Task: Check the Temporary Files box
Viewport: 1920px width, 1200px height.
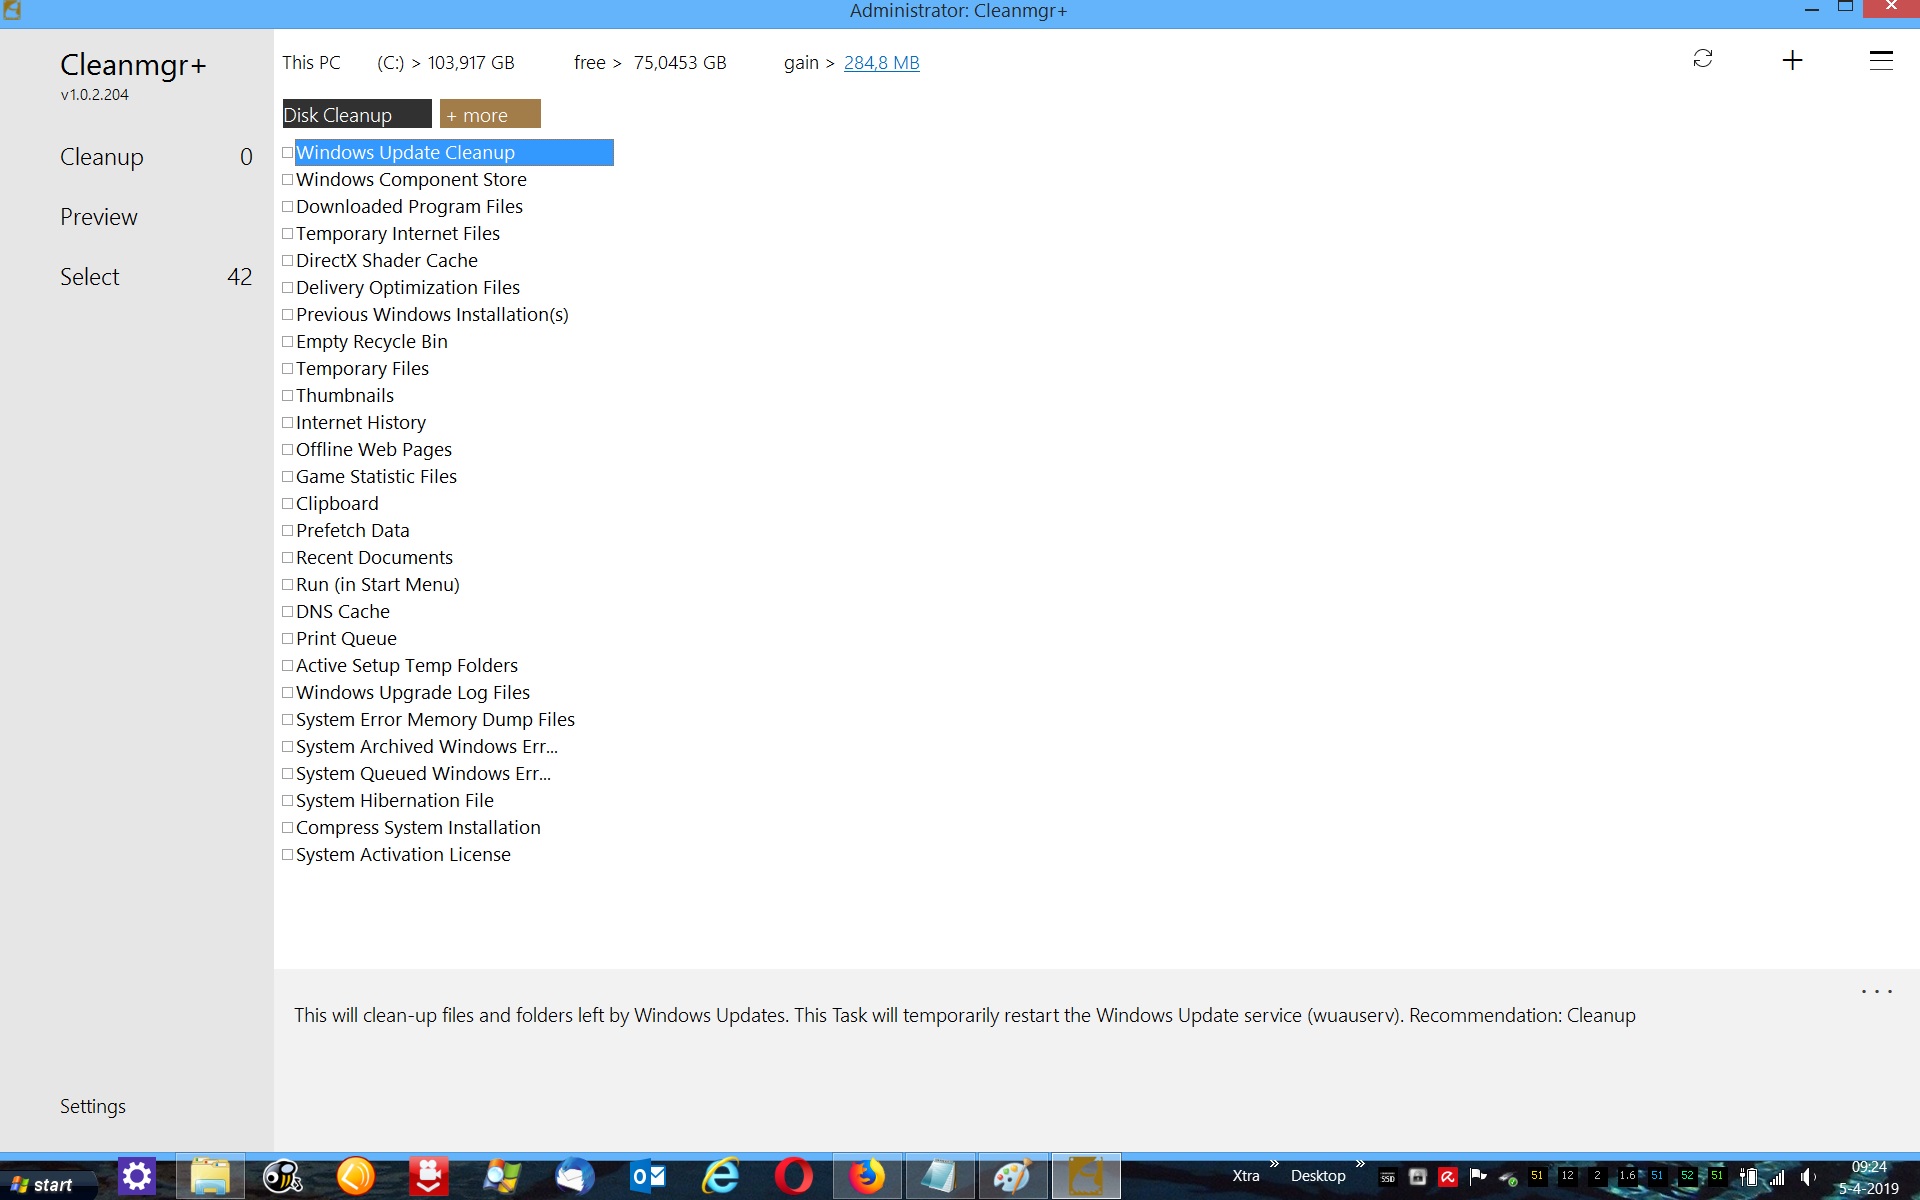Action: [x=288, y=369]
